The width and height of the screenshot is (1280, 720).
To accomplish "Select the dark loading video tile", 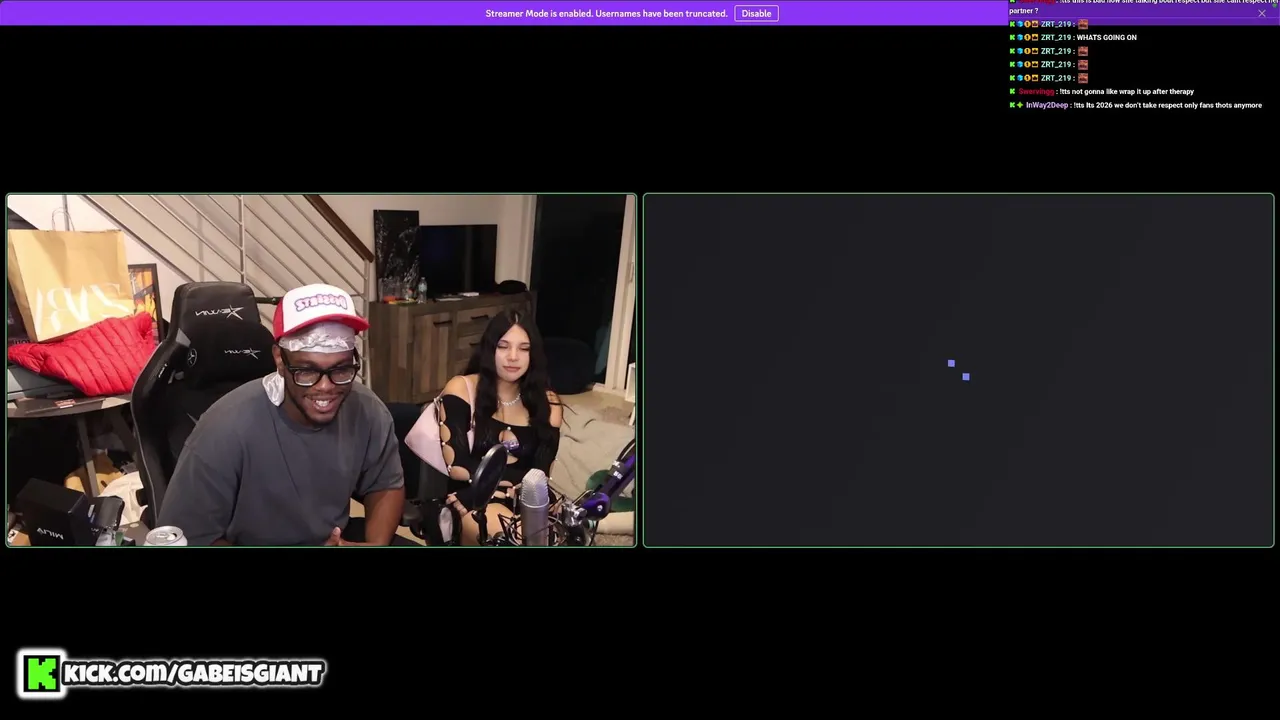I will (958, 370).
